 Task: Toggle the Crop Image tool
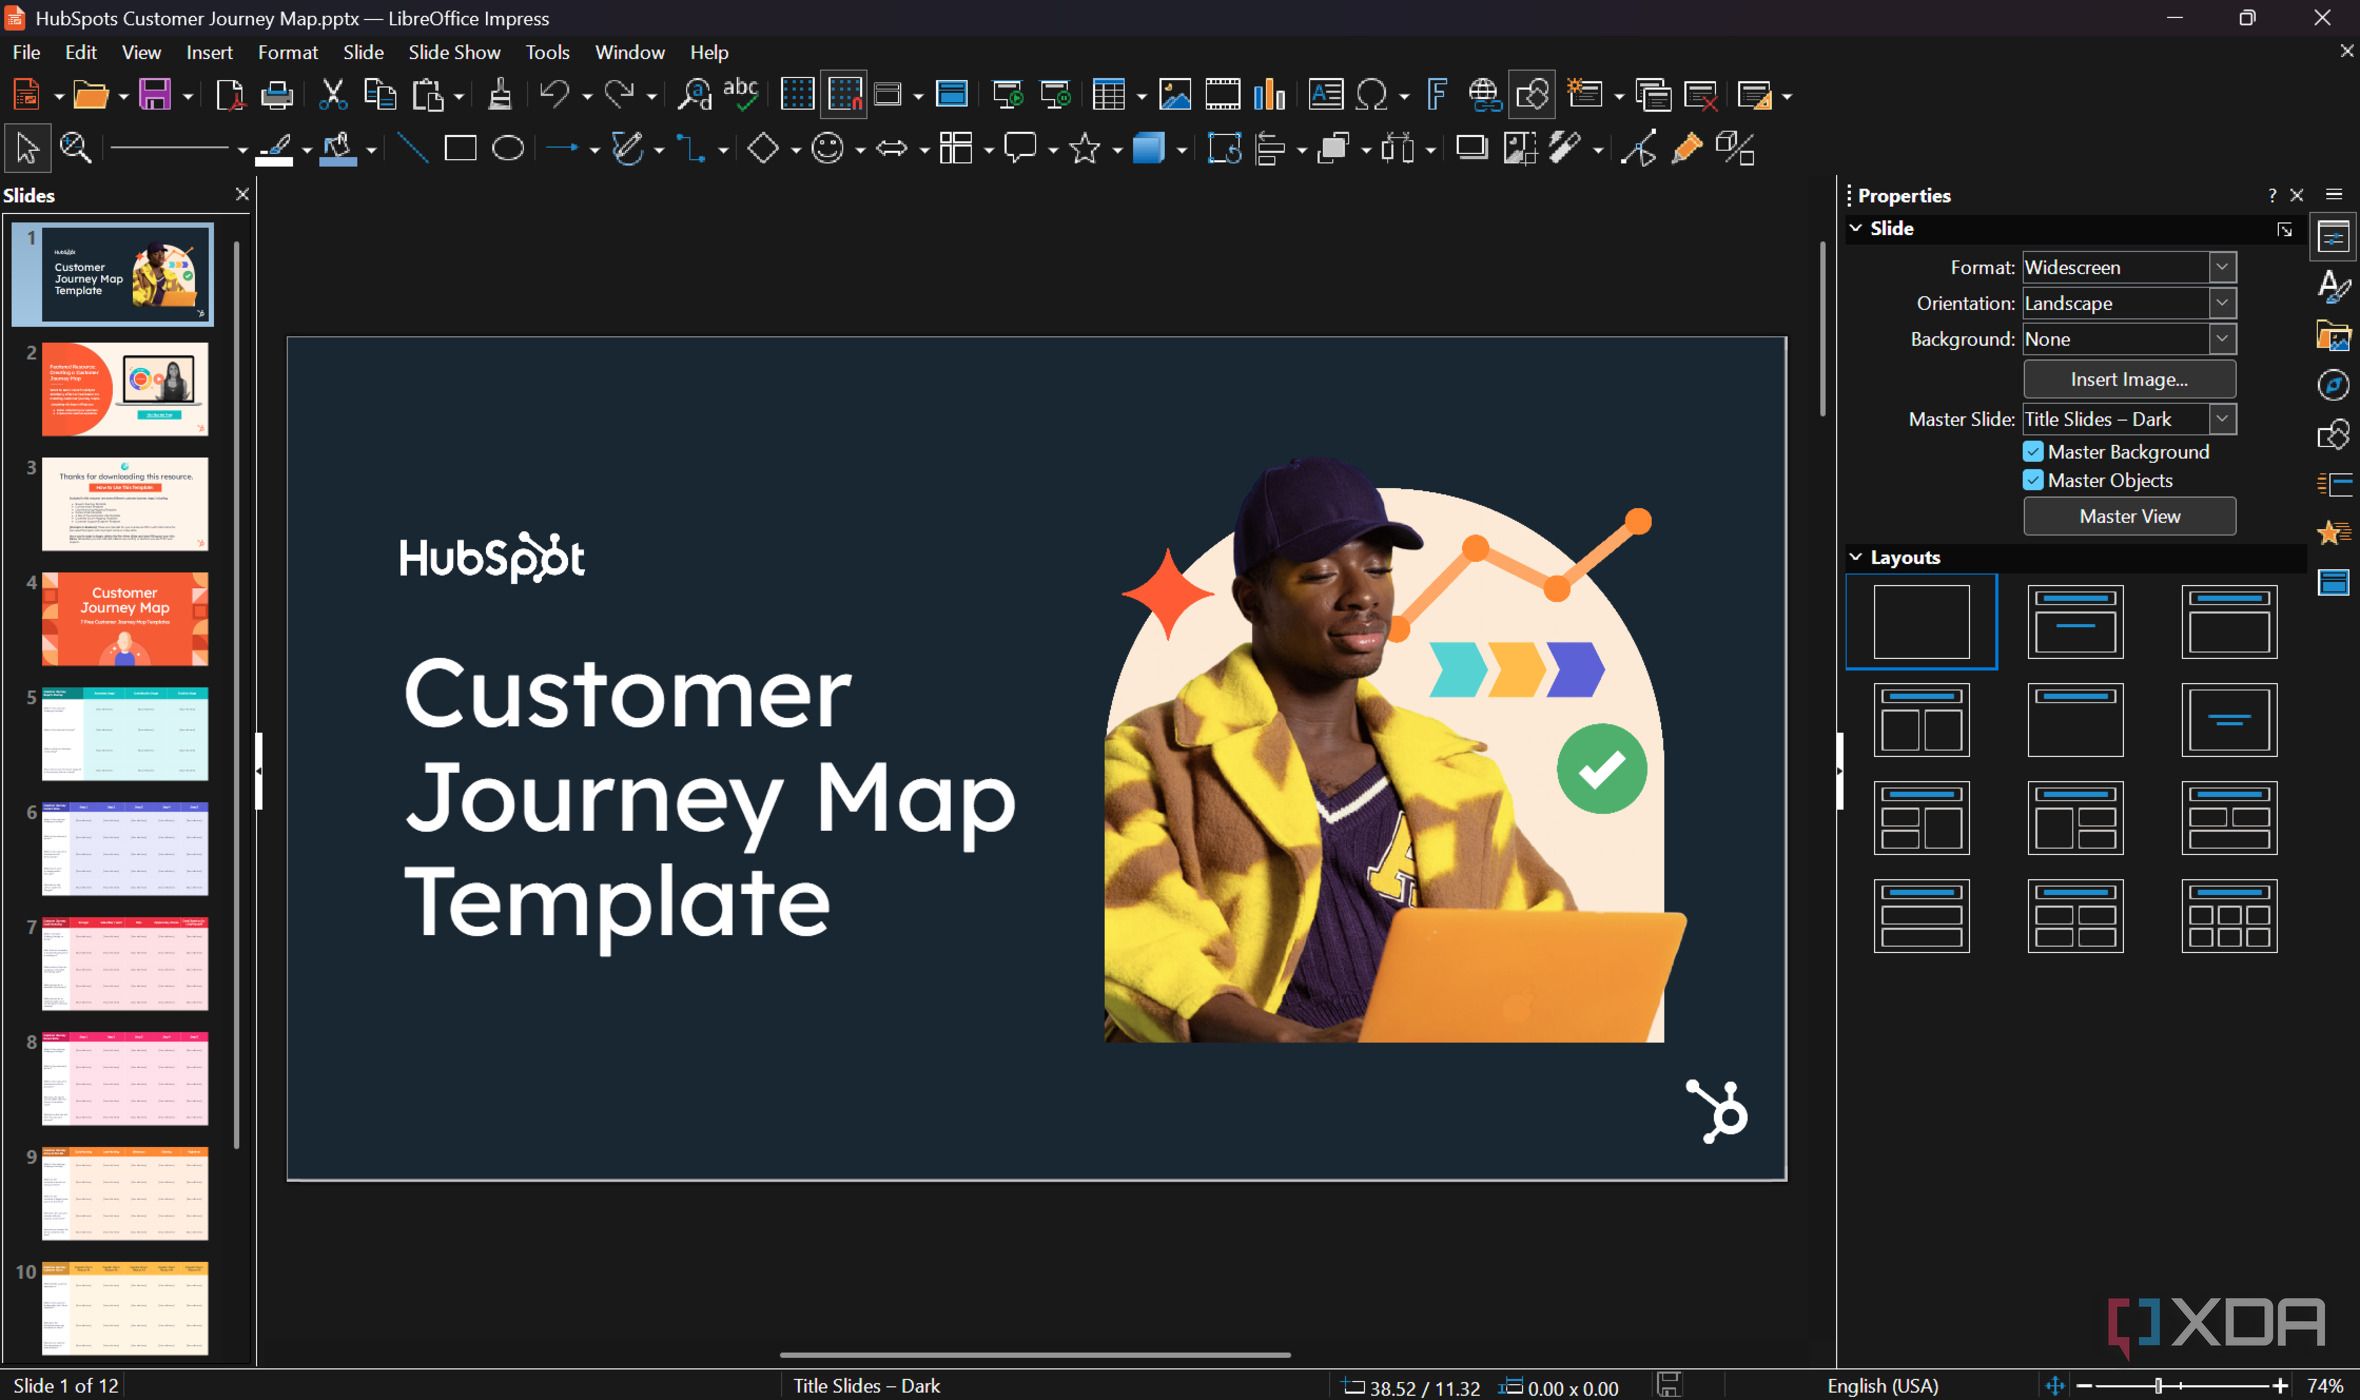point(1519,149)
